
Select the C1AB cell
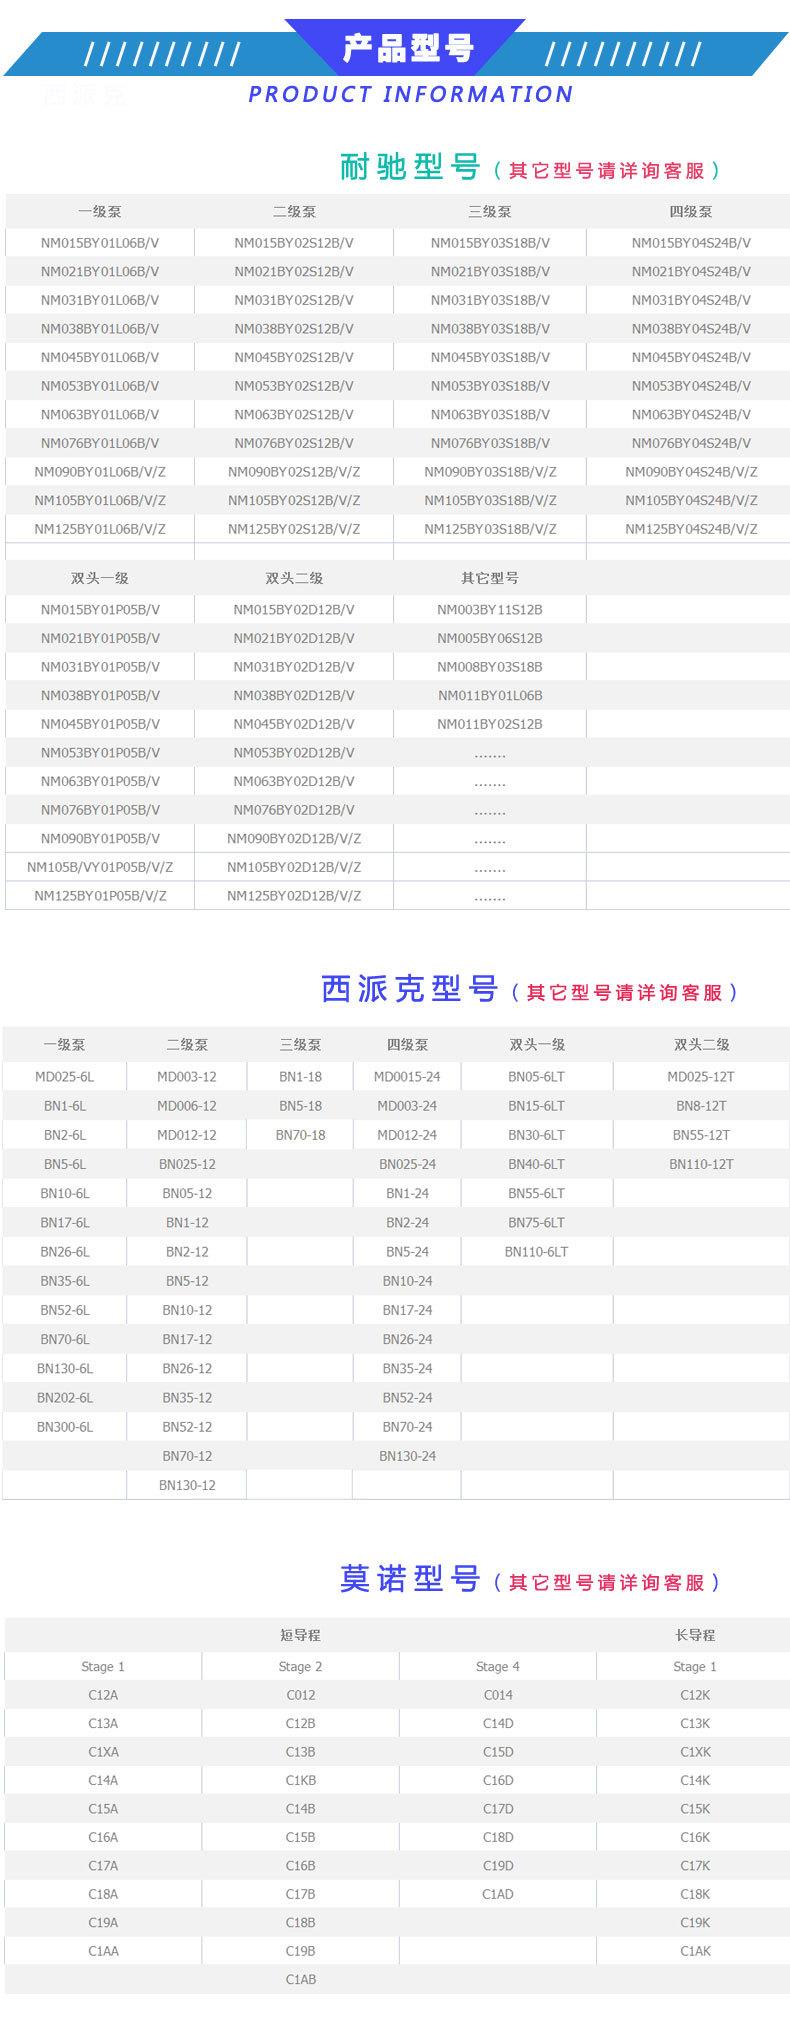tap(300, 1980)
